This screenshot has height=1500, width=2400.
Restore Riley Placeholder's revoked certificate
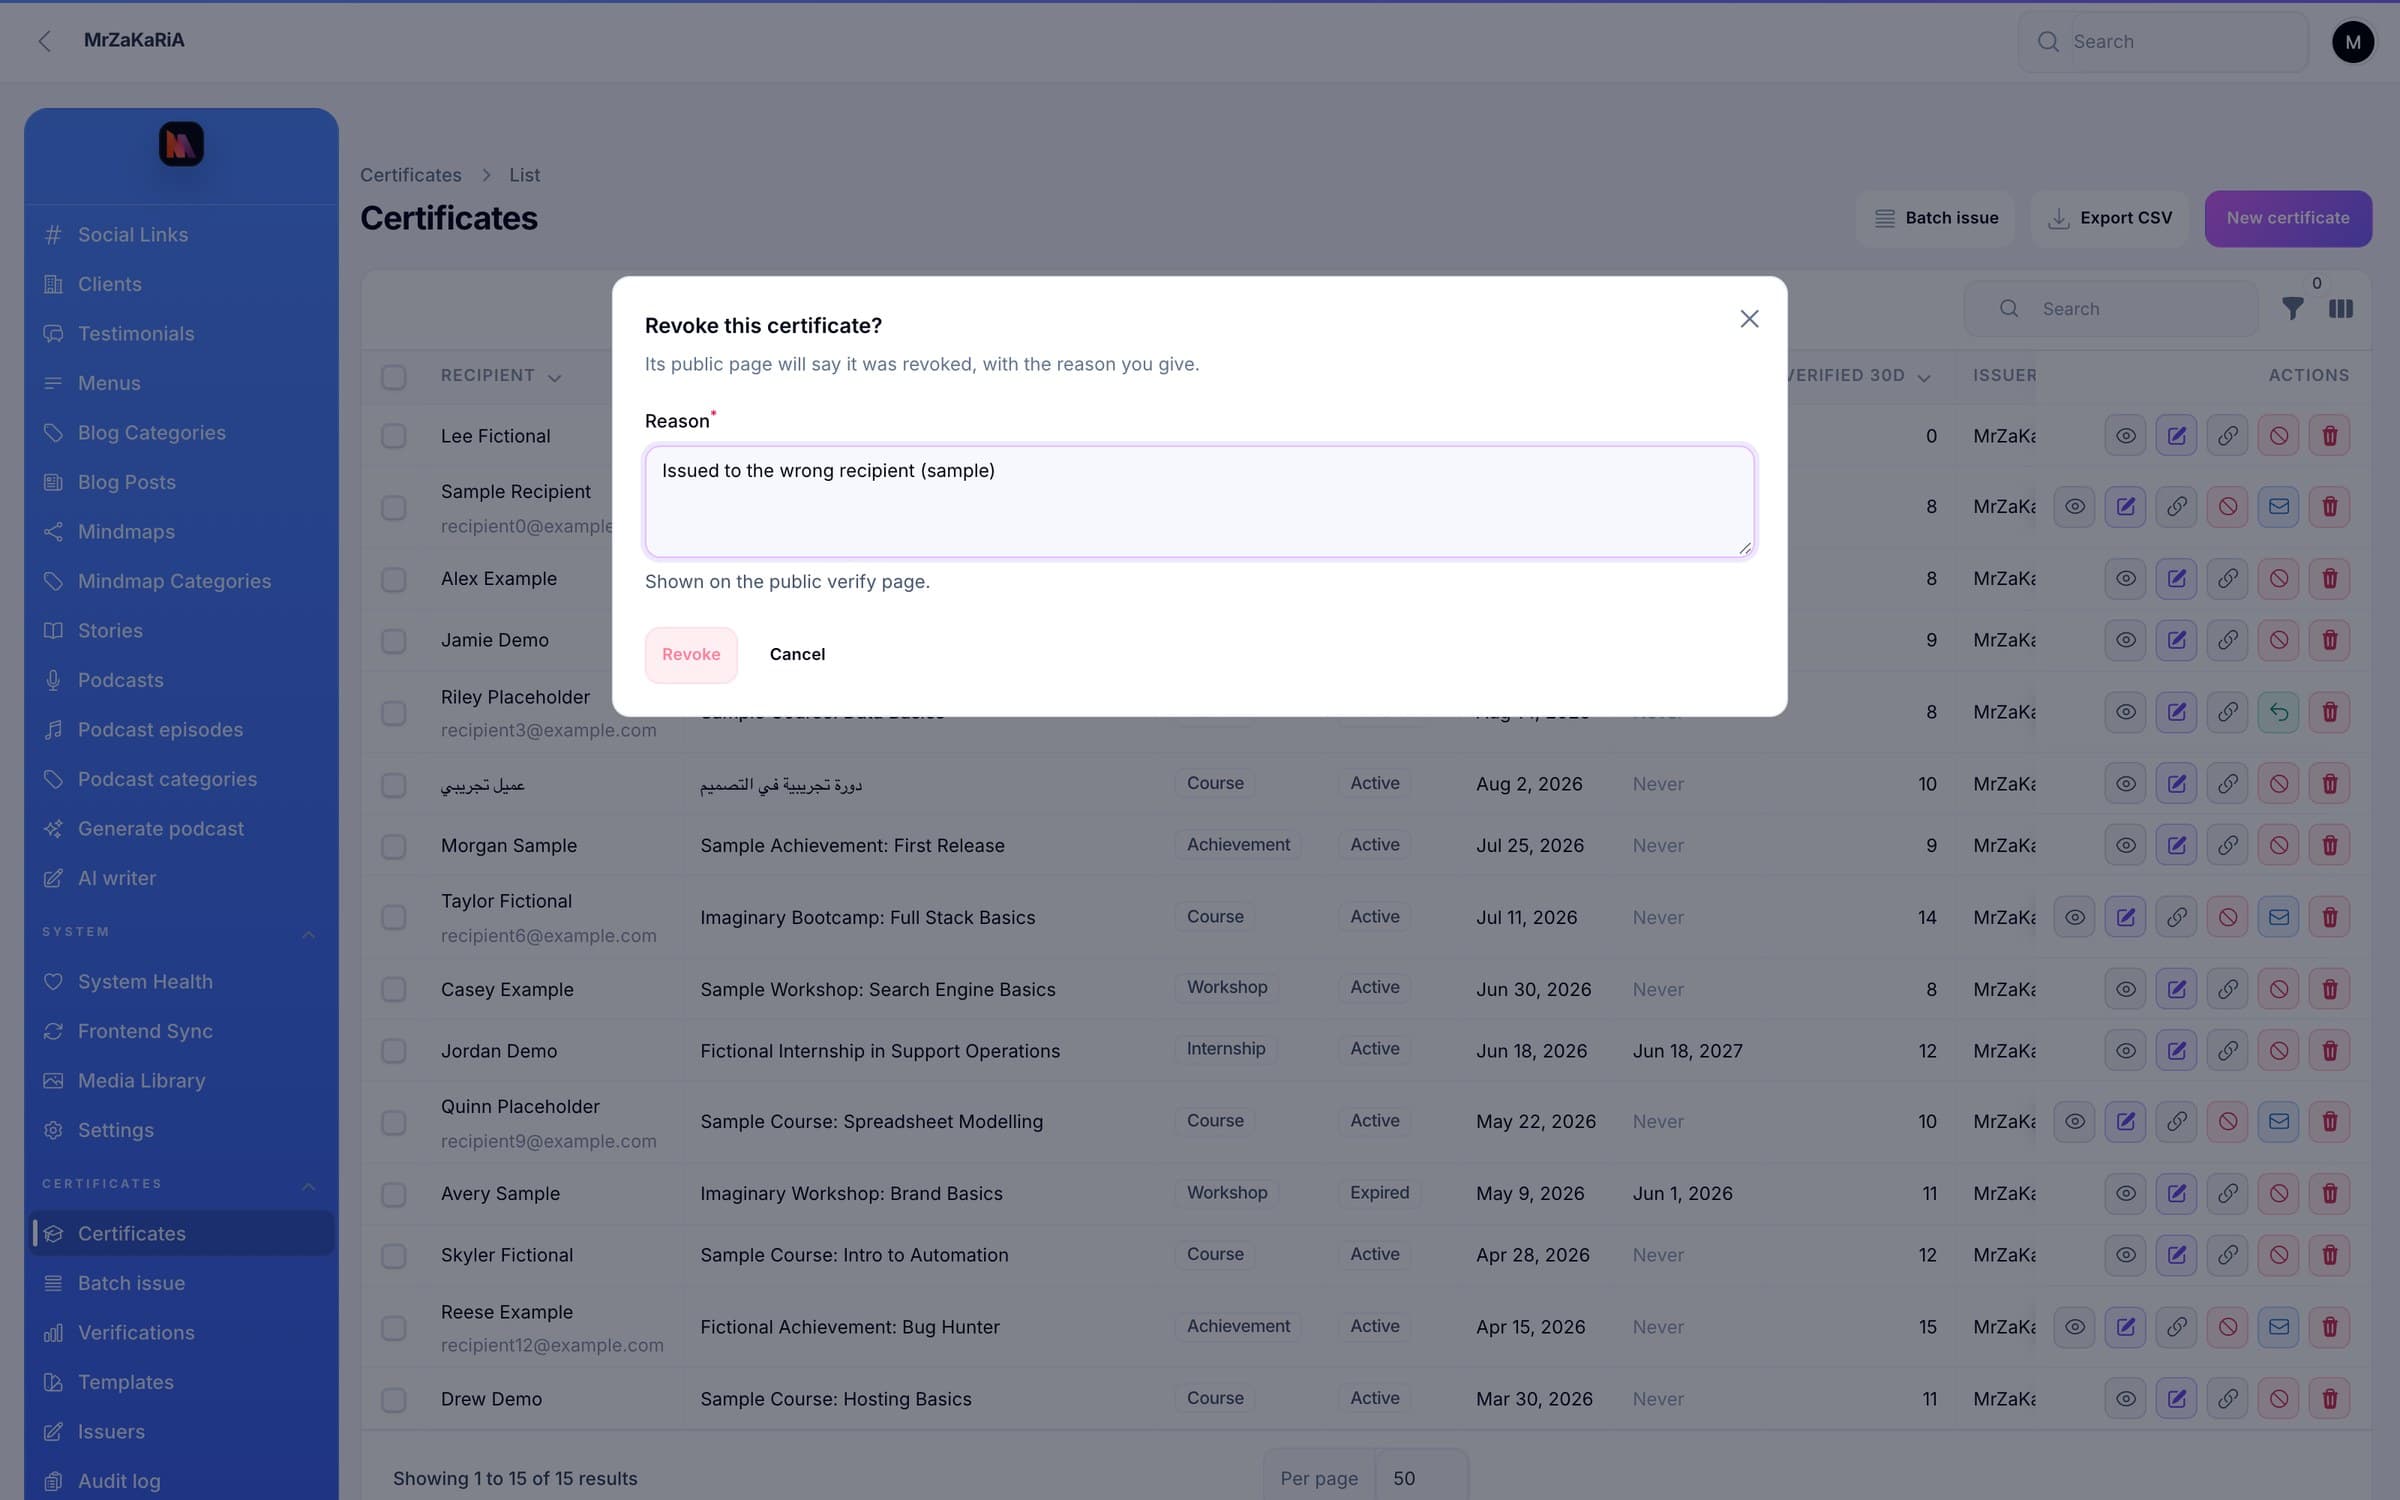[x=2278, y=712]
